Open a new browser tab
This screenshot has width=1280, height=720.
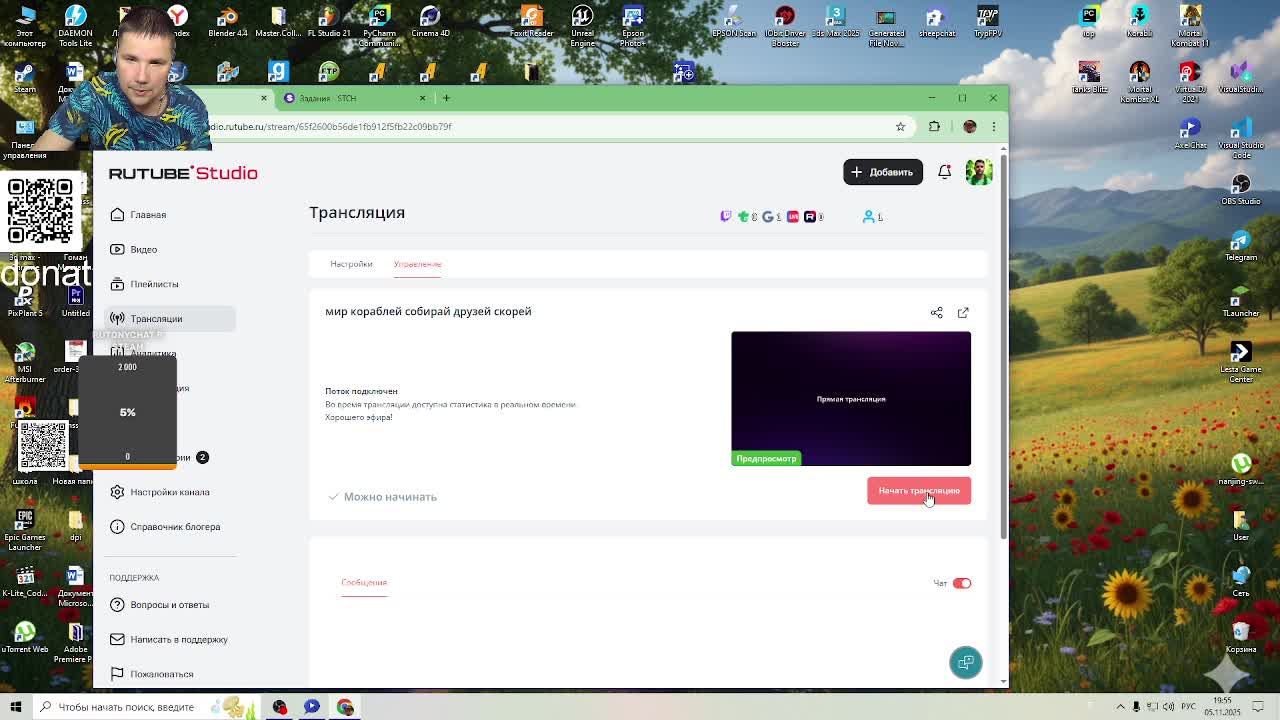446,98
